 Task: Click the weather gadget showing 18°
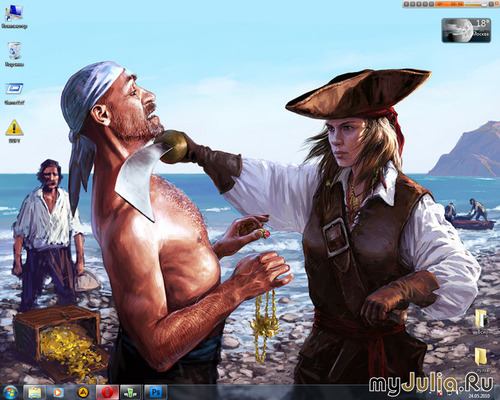click(x=466, y=30)
